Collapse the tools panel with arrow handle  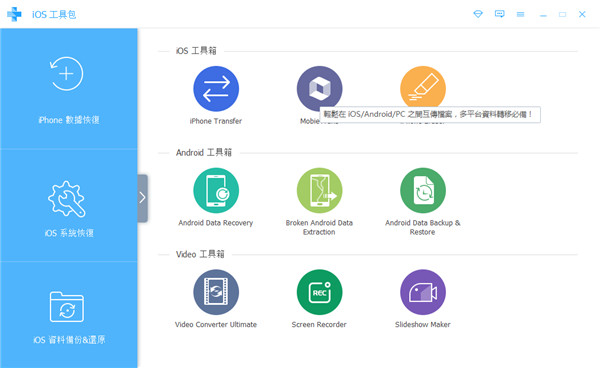142,198
